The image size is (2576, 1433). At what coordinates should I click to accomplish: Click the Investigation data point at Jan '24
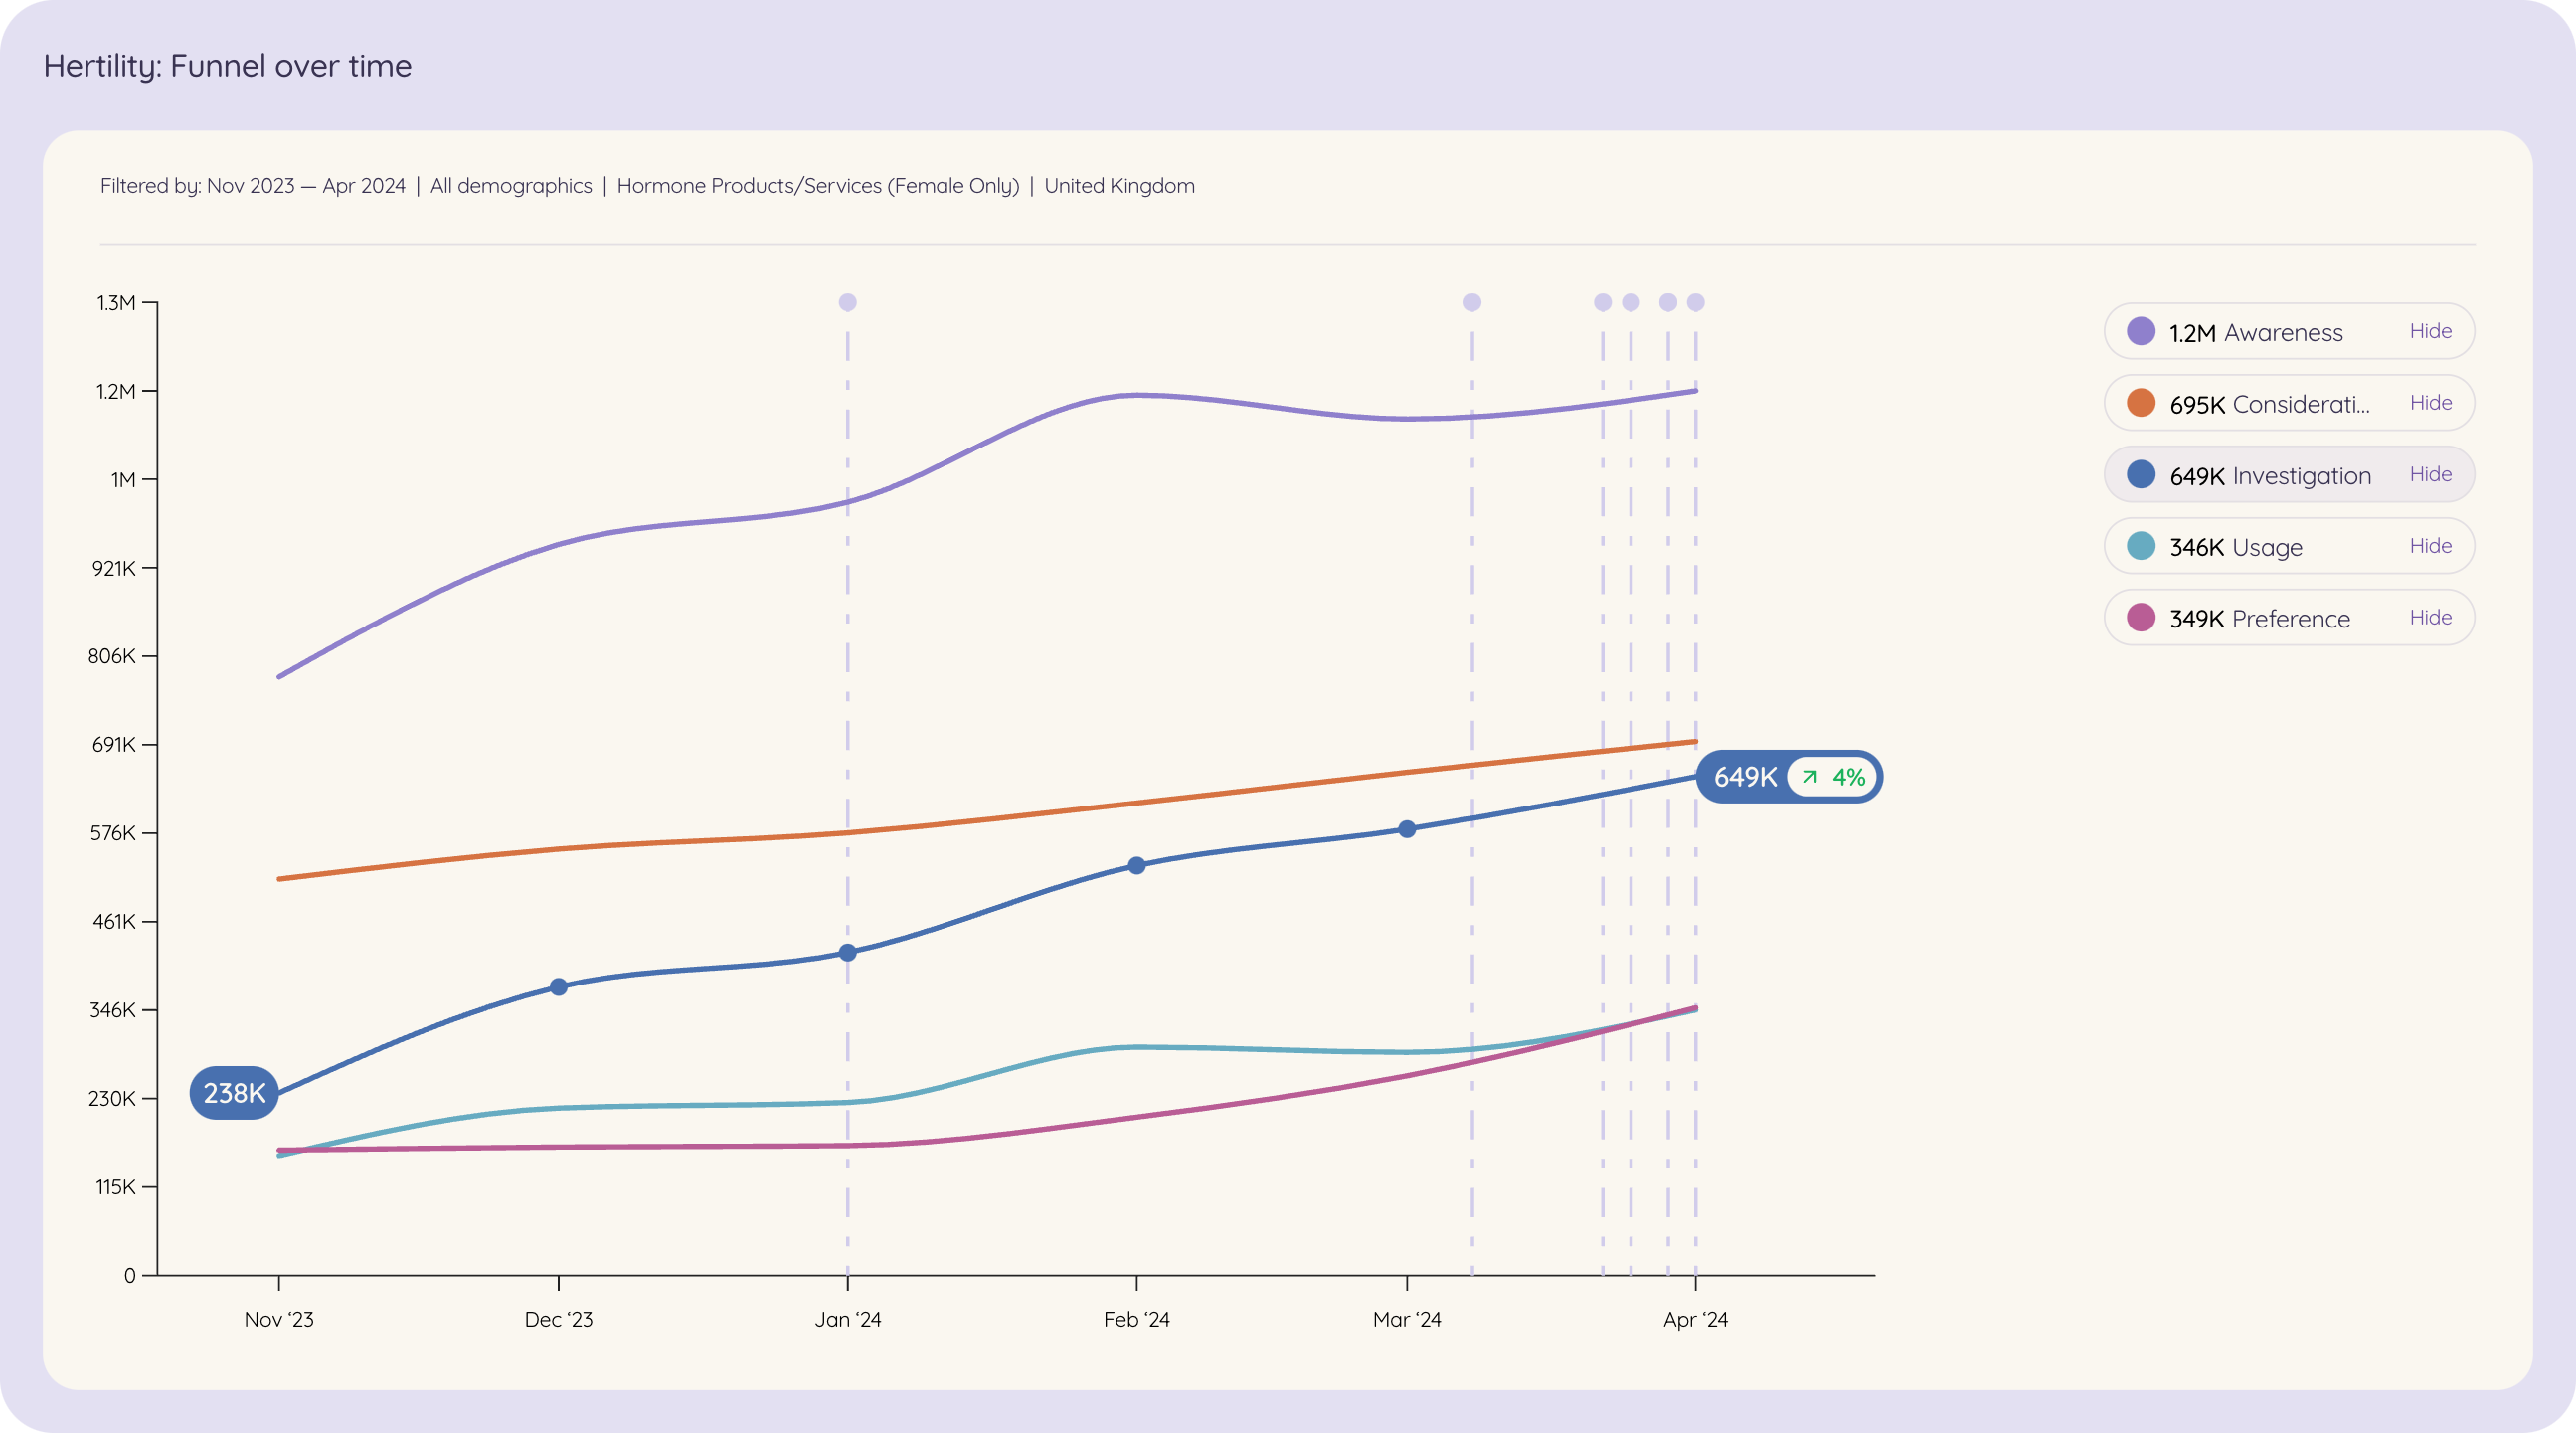pos(848,953)
